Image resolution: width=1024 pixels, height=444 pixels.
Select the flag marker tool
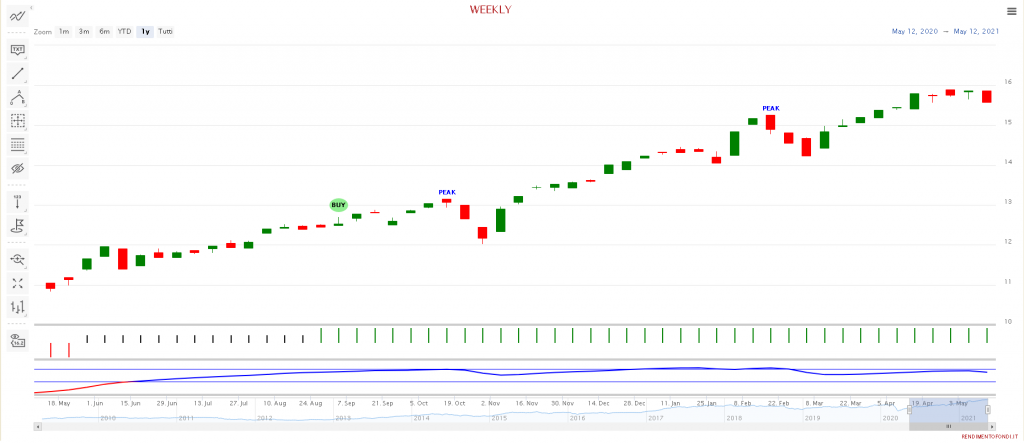(17, 227)
